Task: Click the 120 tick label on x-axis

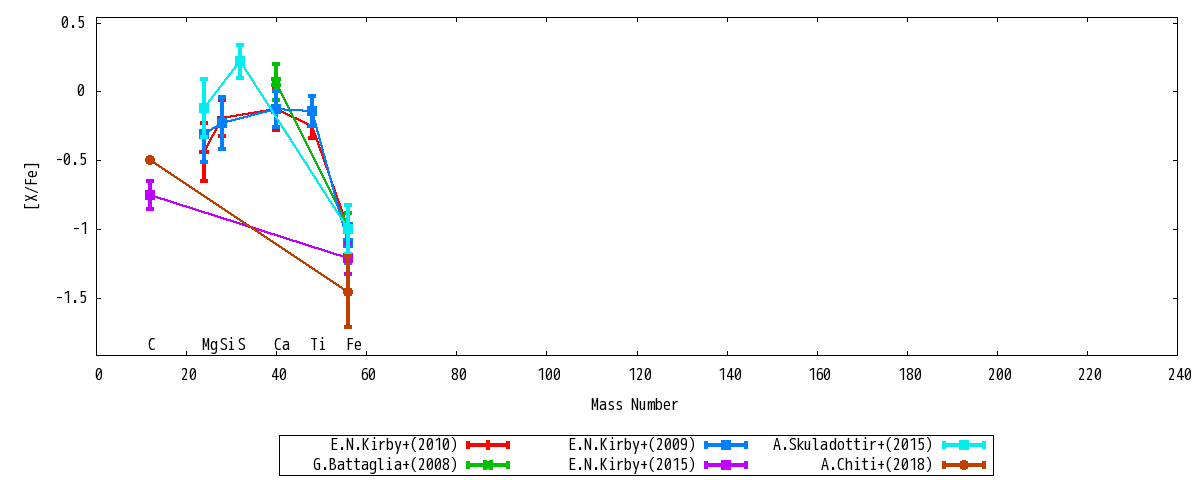Action: coord(638,375)
